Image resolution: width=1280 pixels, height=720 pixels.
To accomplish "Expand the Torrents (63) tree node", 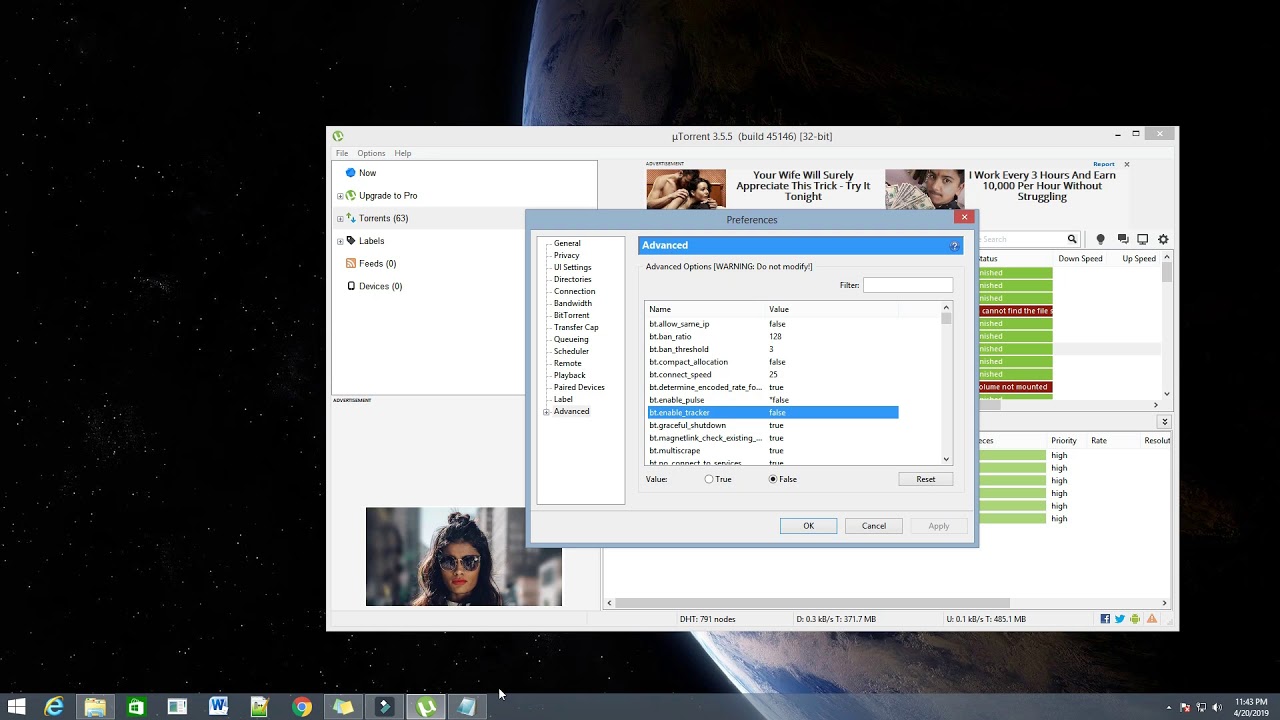I will (x=340, y=219).
